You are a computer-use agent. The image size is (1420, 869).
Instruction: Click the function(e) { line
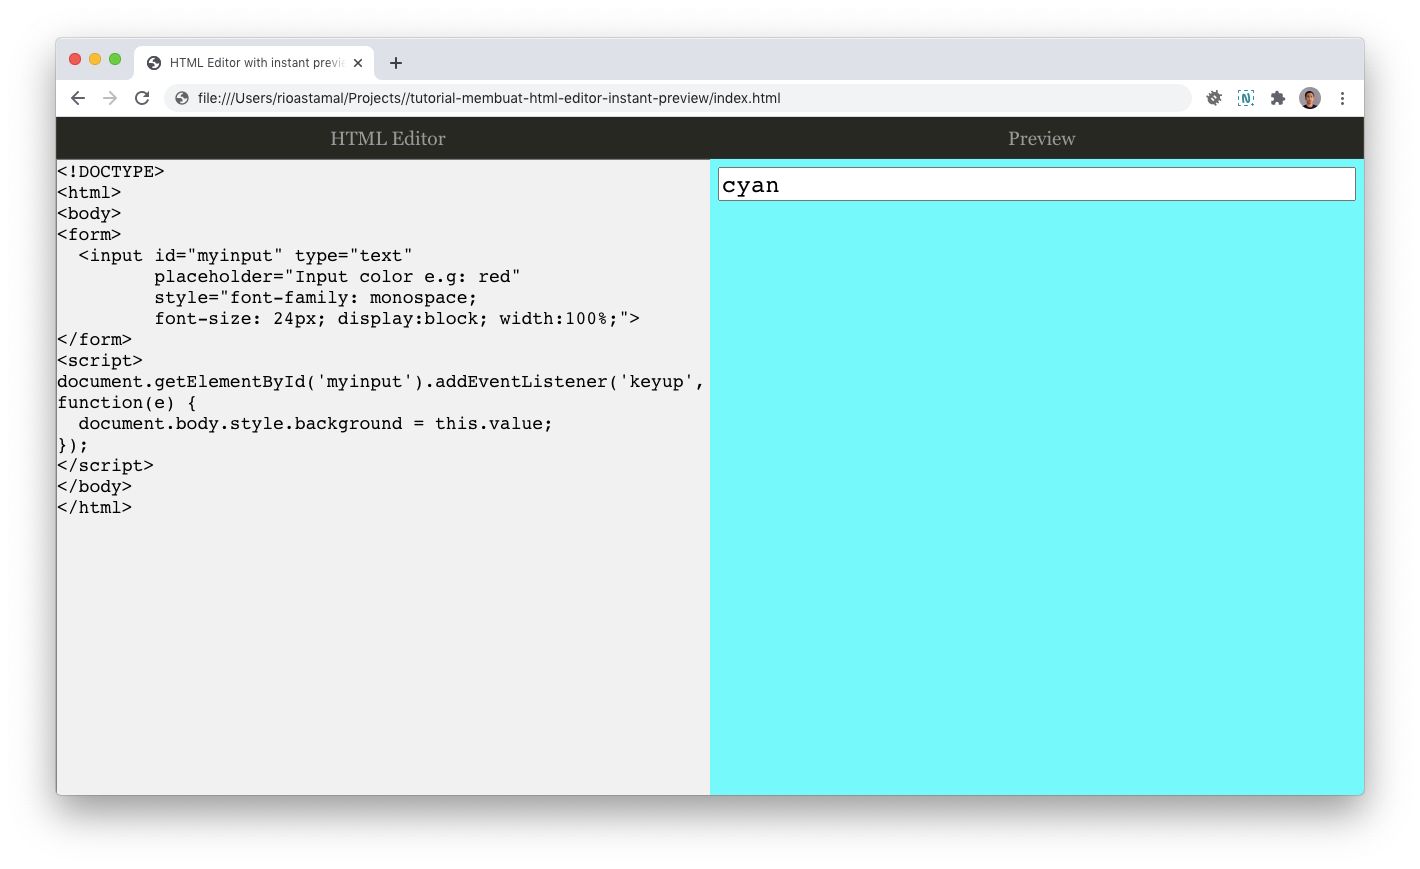click(127, 403)
